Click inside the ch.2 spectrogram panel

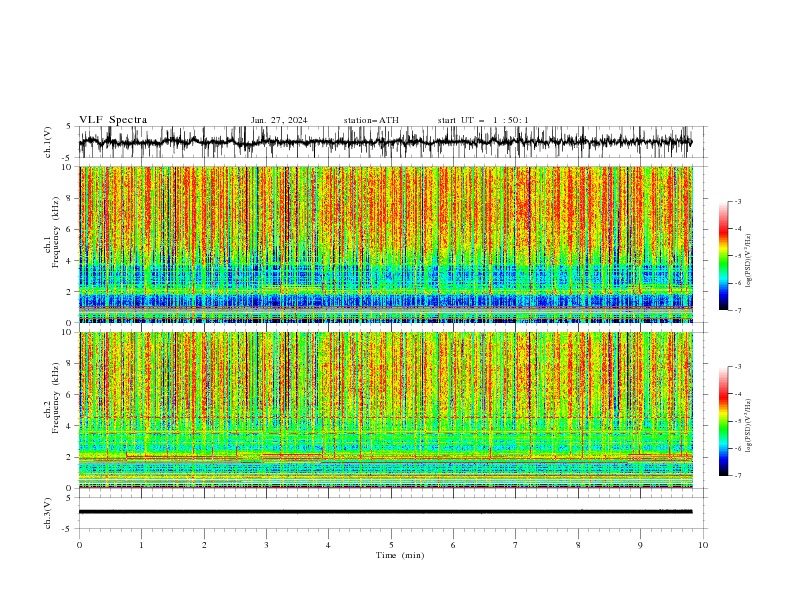(x=385, y=410)
